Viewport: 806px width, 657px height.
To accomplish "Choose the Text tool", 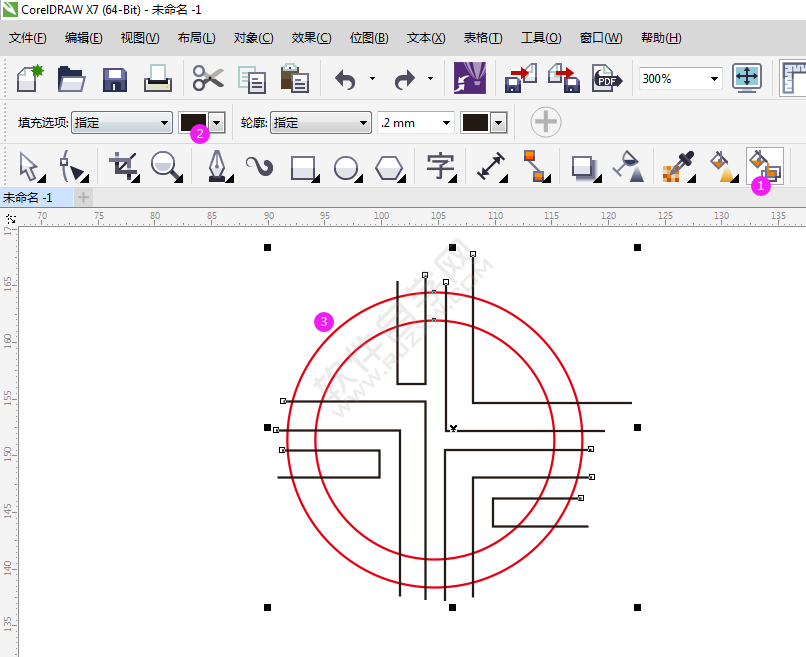I will 439,167.
